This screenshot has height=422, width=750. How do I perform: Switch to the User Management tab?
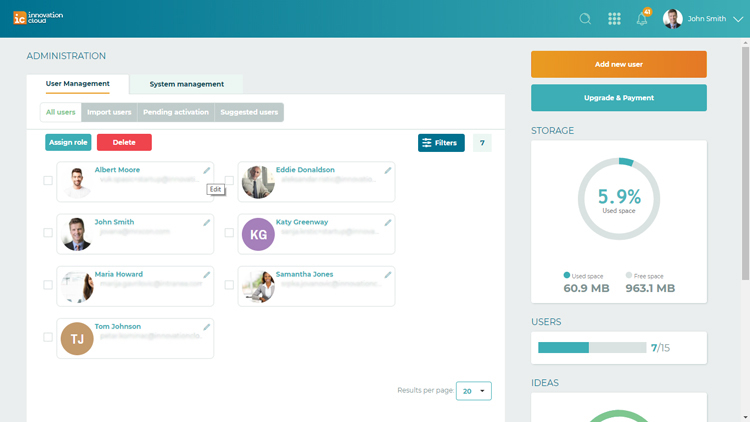(x=77, y=84)
